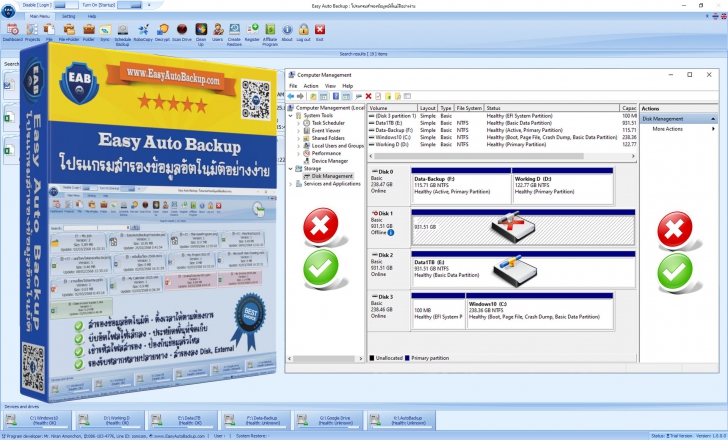Expand the Event Viewer node

coord(299,131)
